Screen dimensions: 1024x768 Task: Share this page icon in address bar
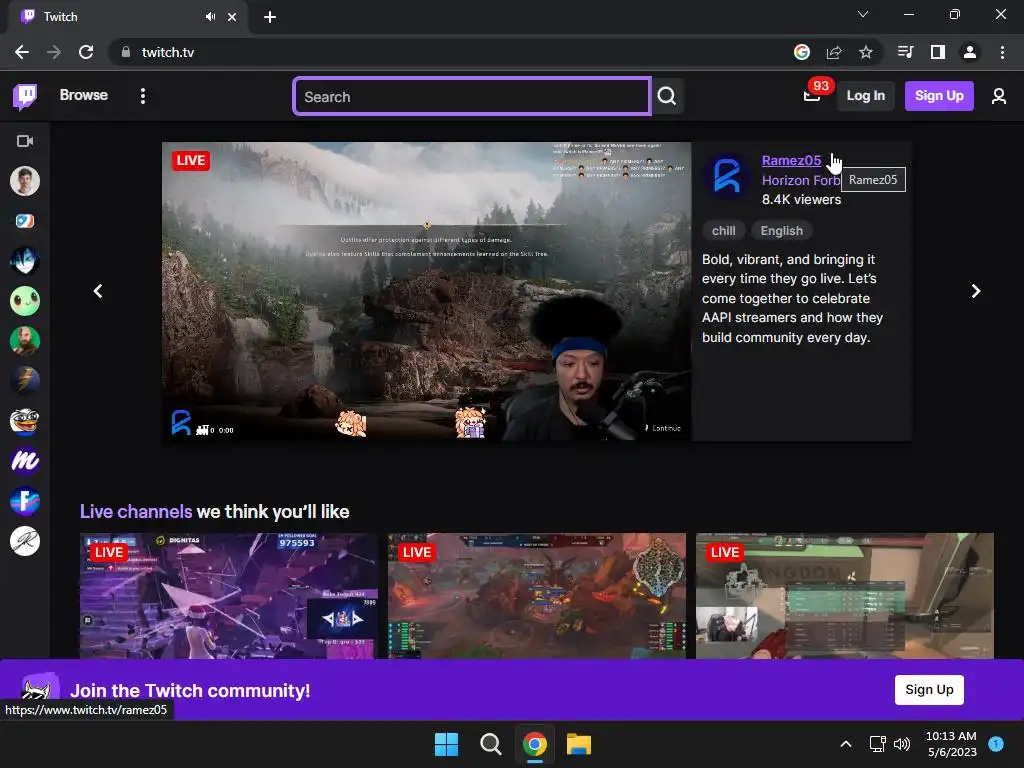[834, 52]
